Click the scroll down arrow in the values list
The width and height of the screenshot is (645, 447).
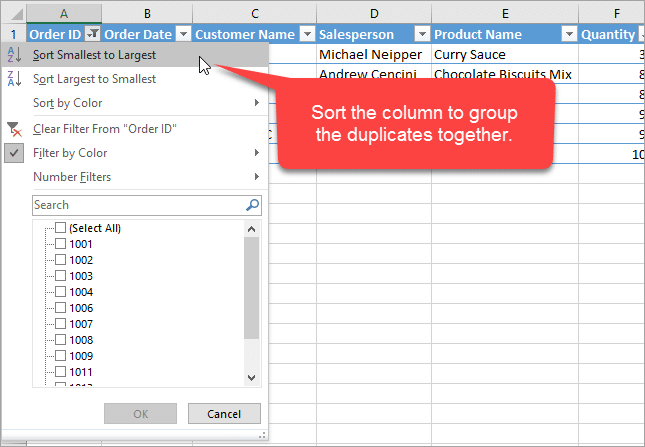[x=252, y=377]
